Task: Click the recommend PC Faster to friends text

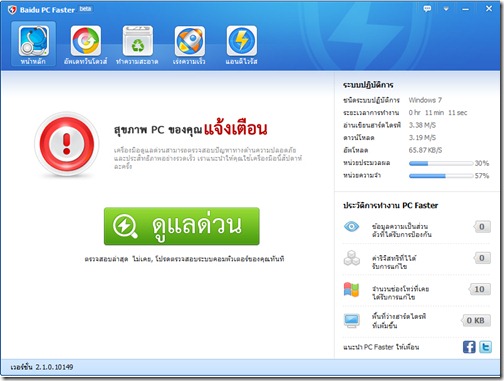Action: click(381, 347)
